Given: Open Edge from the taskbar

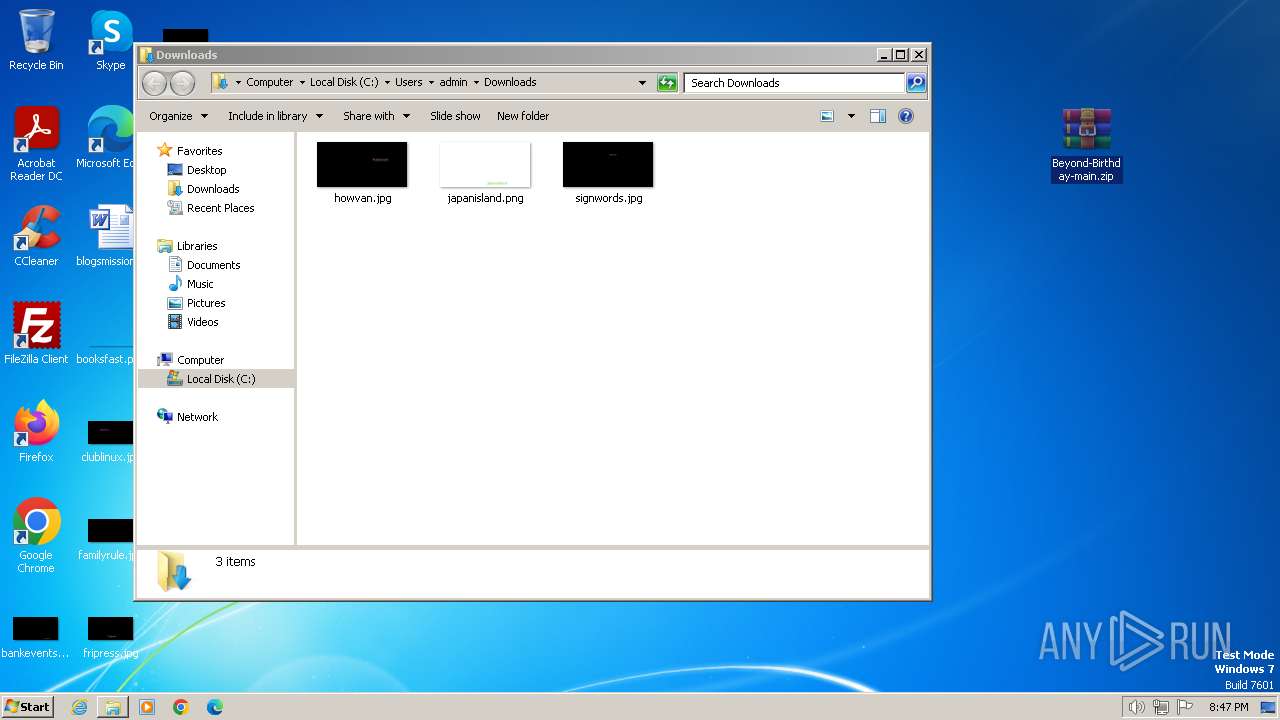Looking at the screenshot, I should 215,707.
